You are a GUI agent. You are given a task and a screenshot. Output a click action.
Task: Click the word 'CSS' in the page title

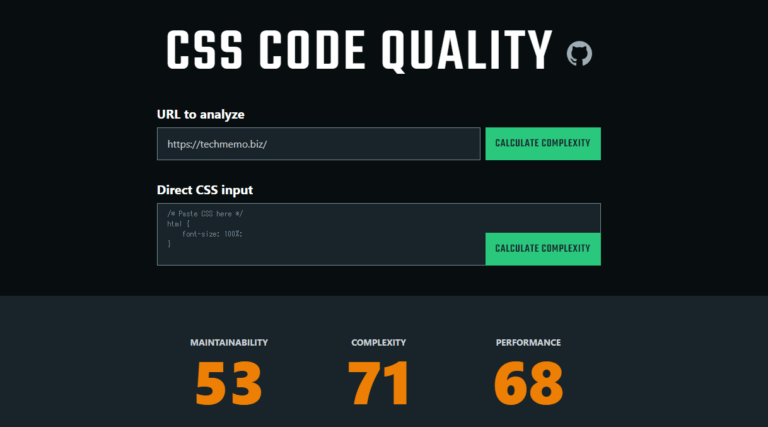point(207,51)
